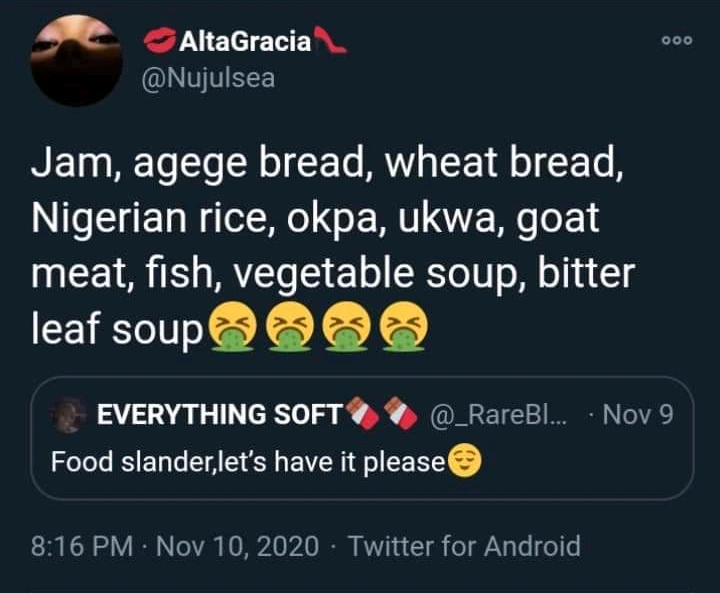Open EVERYTHING SOFT's display name

click(x=219, y=415)
